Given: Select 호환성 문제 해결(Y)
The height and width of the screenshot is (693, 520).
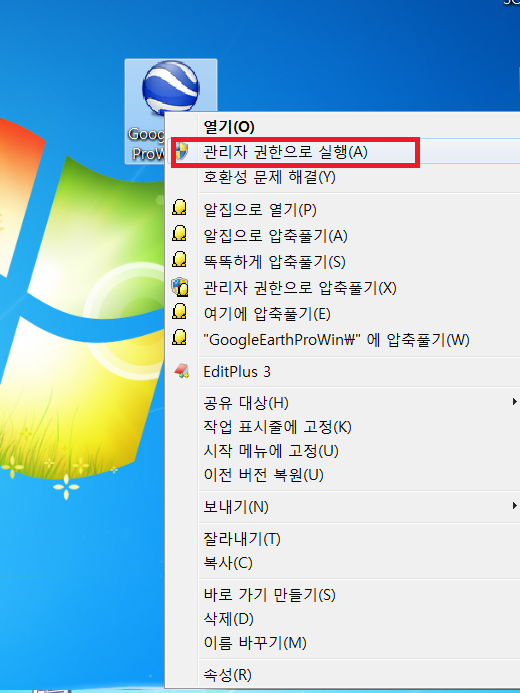Looking at the screenshot, I should tap(269, 177).
